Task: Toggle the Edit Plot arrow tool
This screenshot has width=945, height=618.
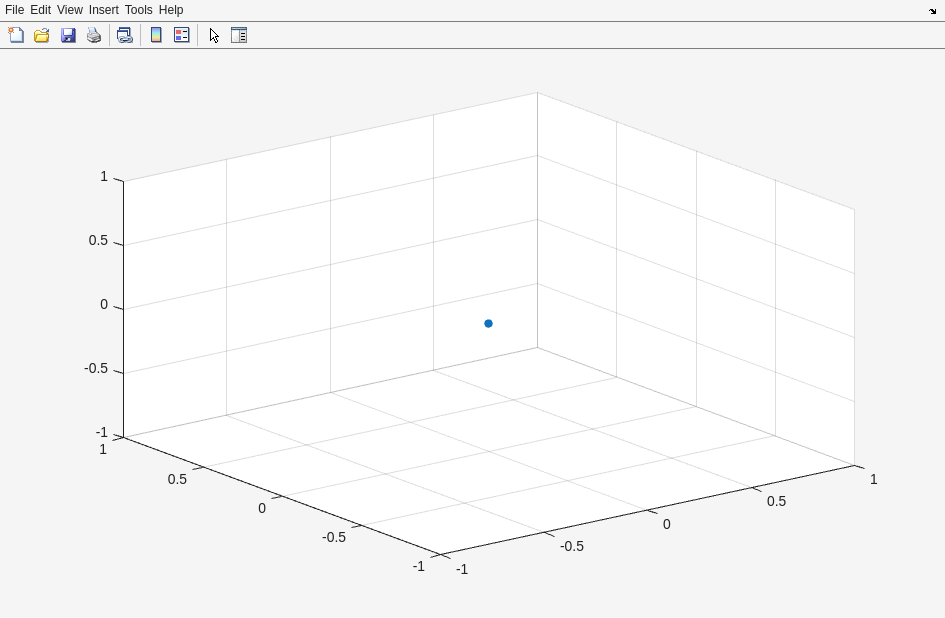Action: [x=214, y=35]
